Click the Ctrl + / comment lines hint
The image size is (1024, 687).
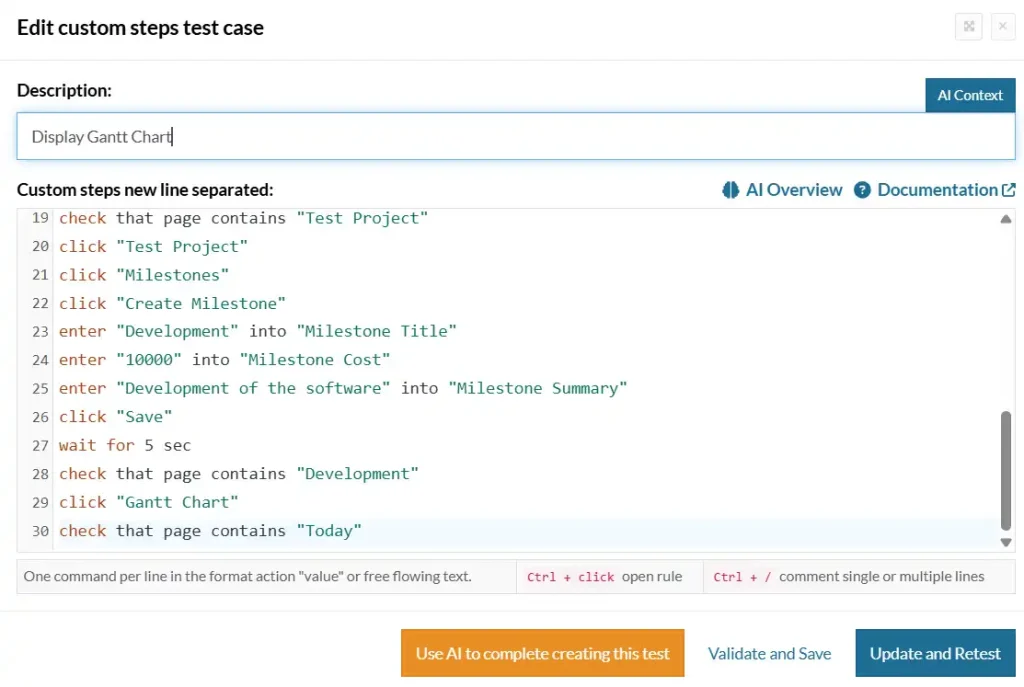coord(848,577)
